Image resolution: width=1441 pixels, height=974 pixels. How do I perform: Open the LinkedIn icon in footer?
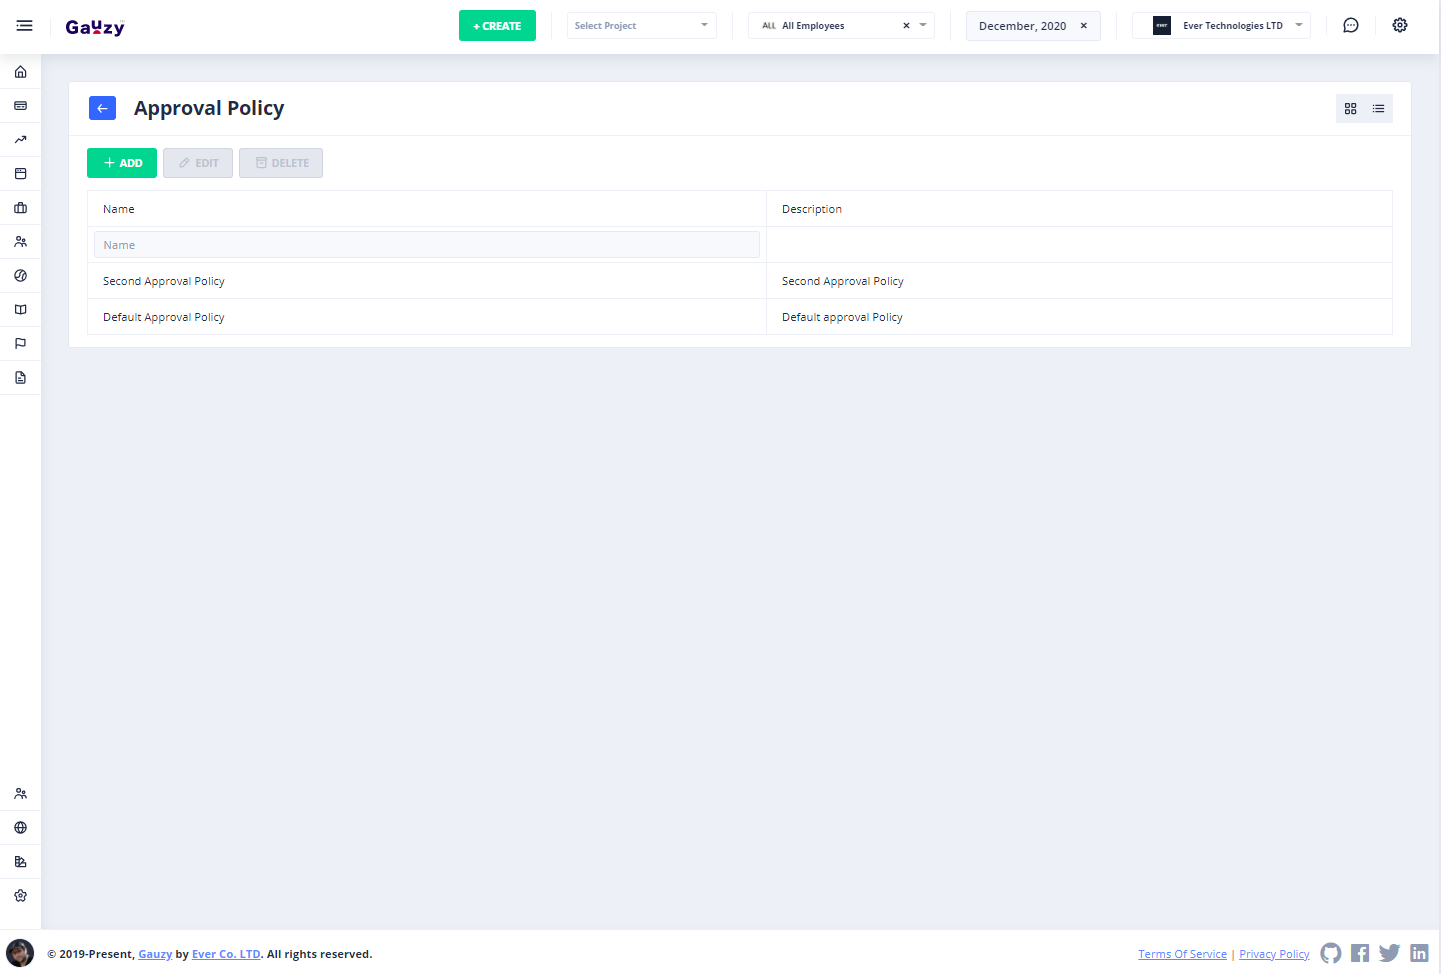tap(1419, 953)
